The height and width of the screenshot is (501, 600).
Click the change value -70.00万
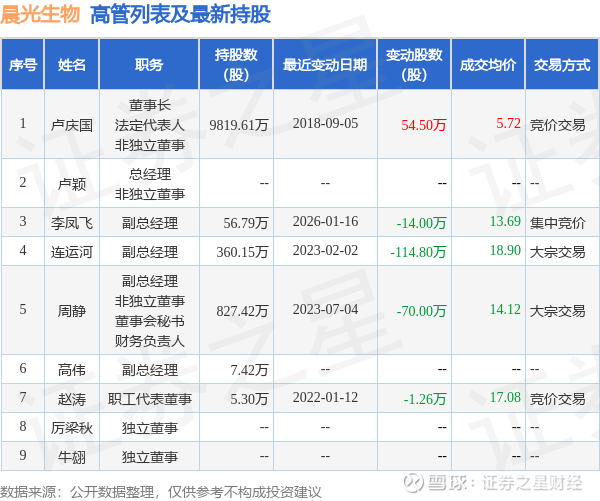click(x=421, y=311)
